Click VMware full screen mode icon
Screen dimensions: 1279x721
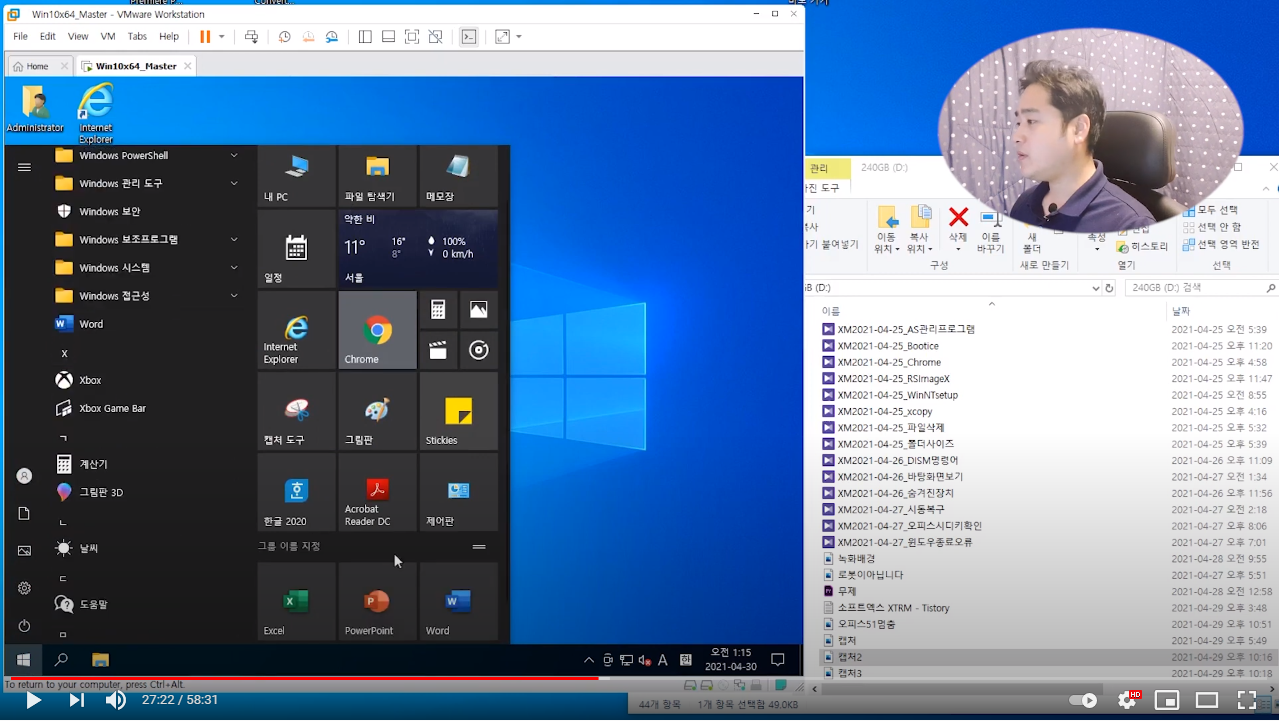click(x=412, y=37)
